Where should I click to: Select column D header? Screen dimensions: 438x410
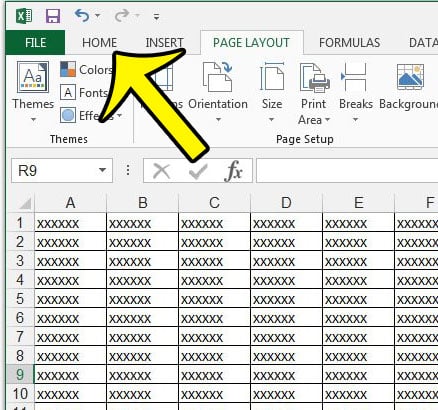(x=286, y=203)
